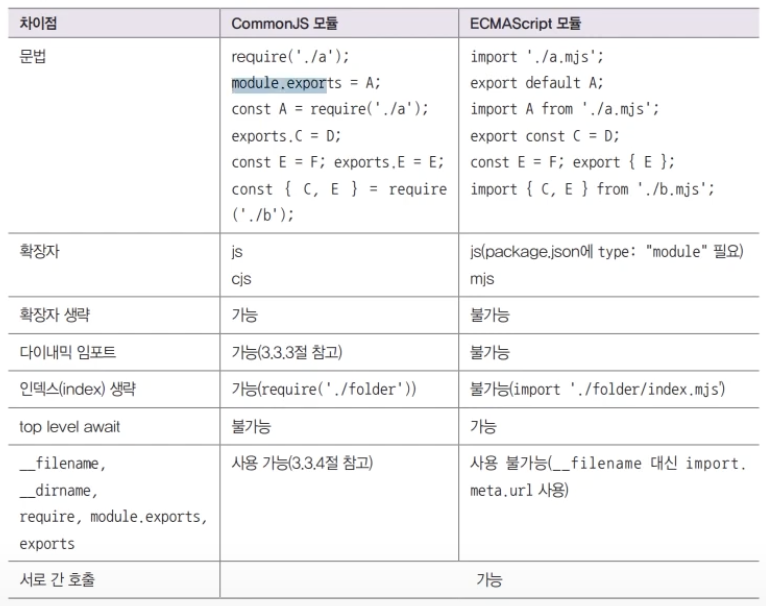Click the 확장자 생략 row label
This screenshot has height=606, width=766.
[54, 315]
